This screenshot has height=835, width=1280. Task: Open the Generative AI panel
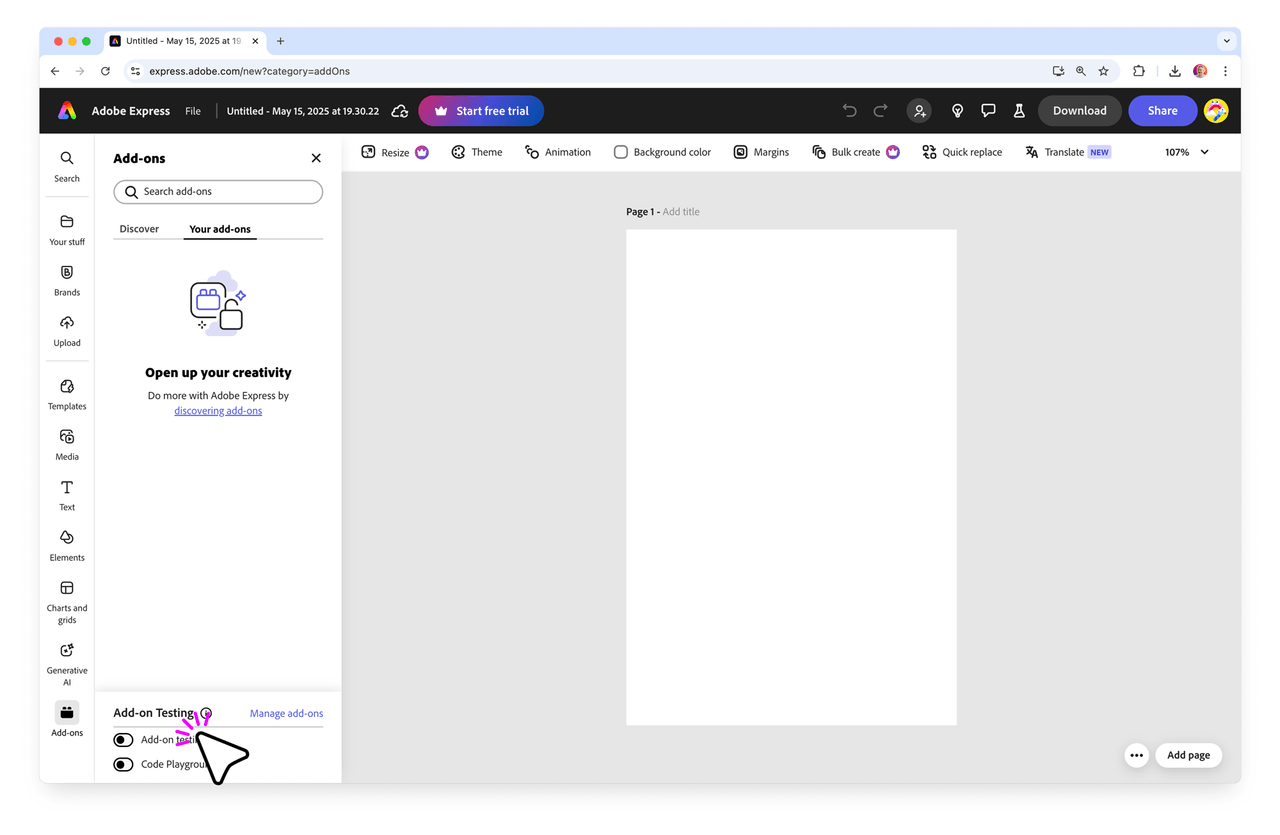(x=67, y=662)
